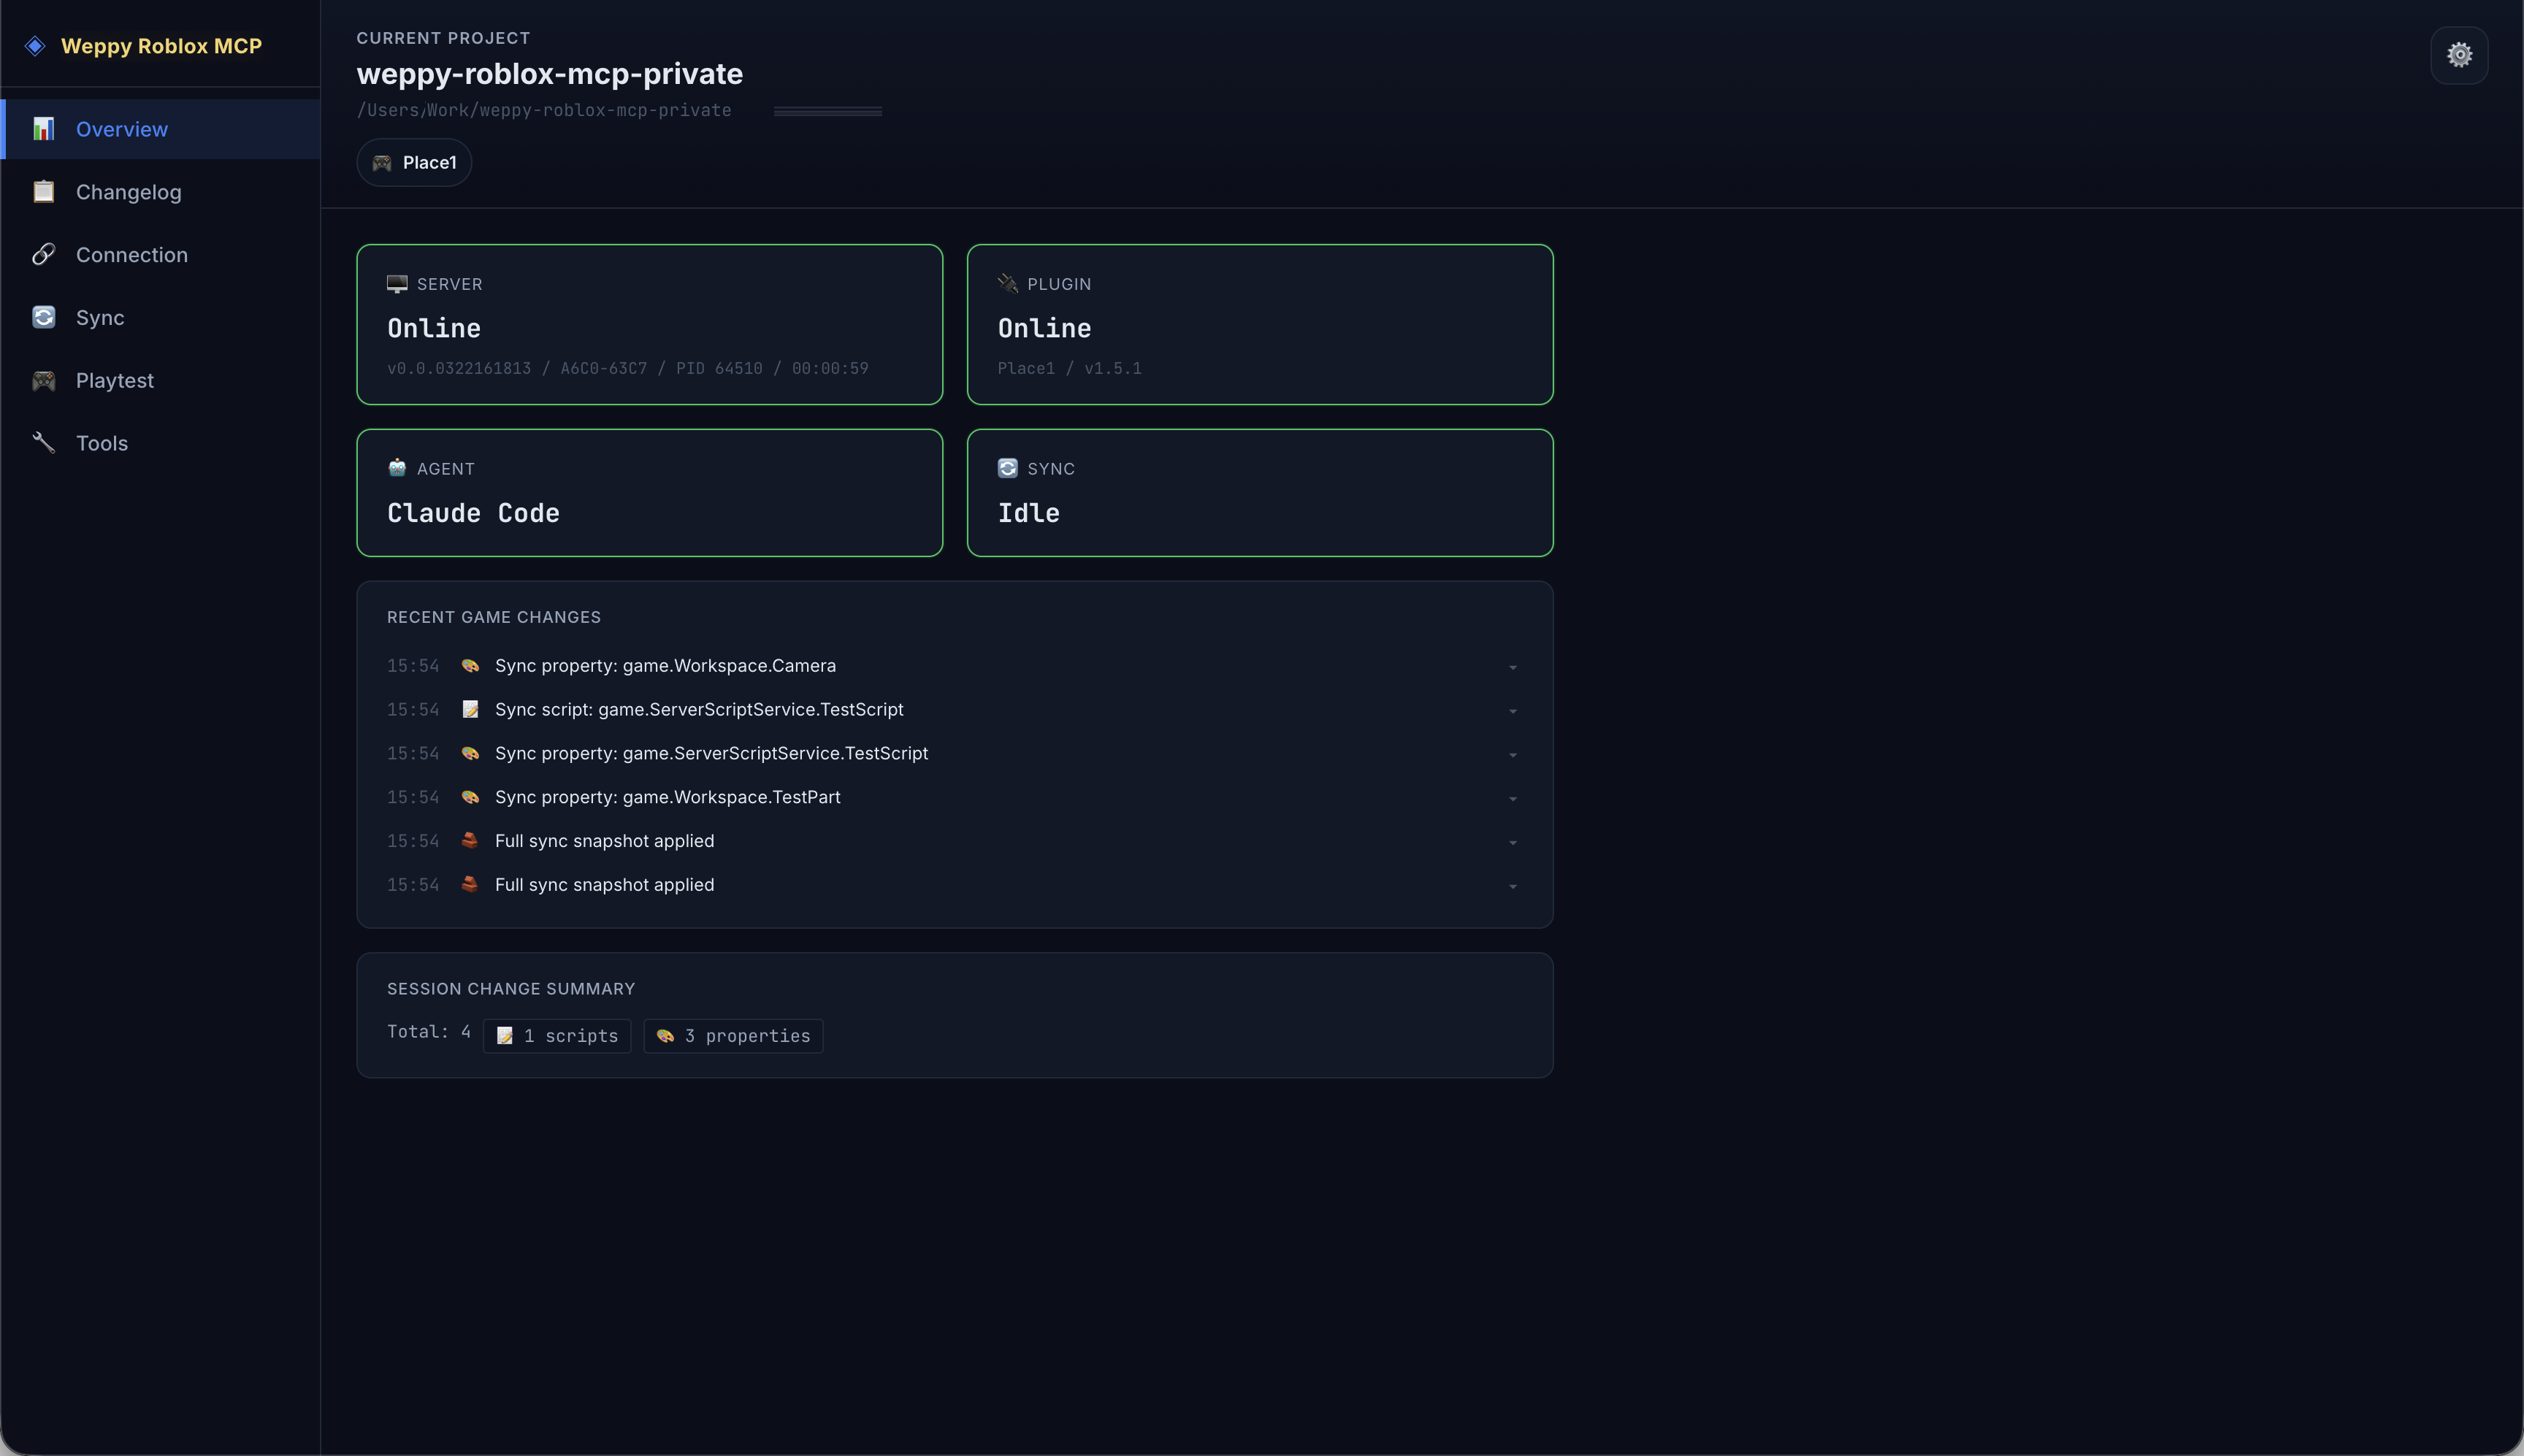The image size is (2524, 1456).
Task: Click the Sync arrows icon in sidebar
Action: [x=44, y=317]
